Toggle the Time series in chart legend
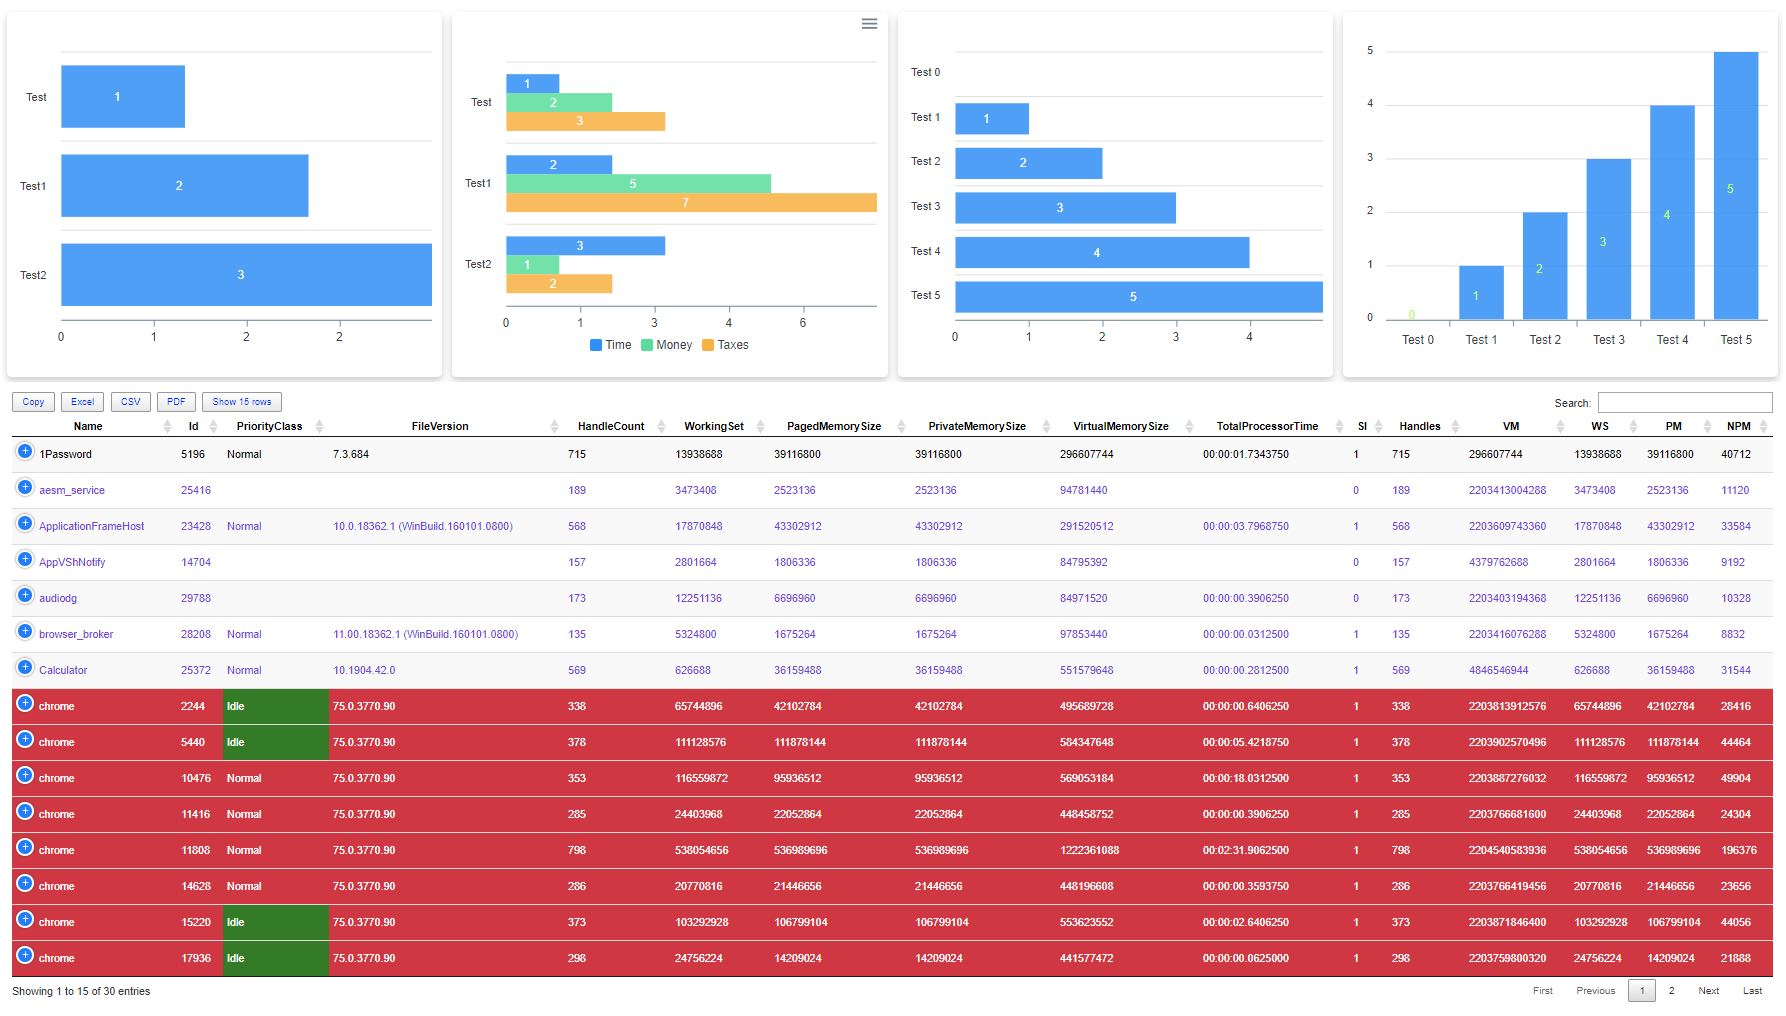1786x1016 pixels. point(610,345)
